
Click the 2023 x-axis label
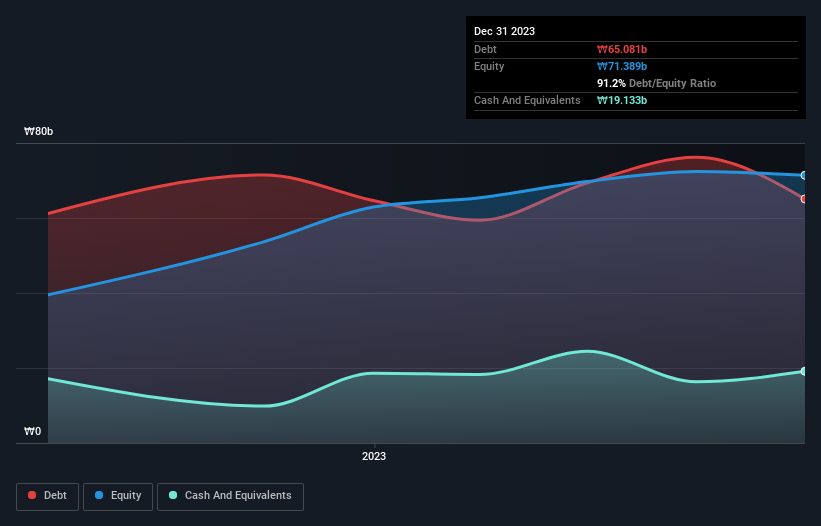pos(374,456)
